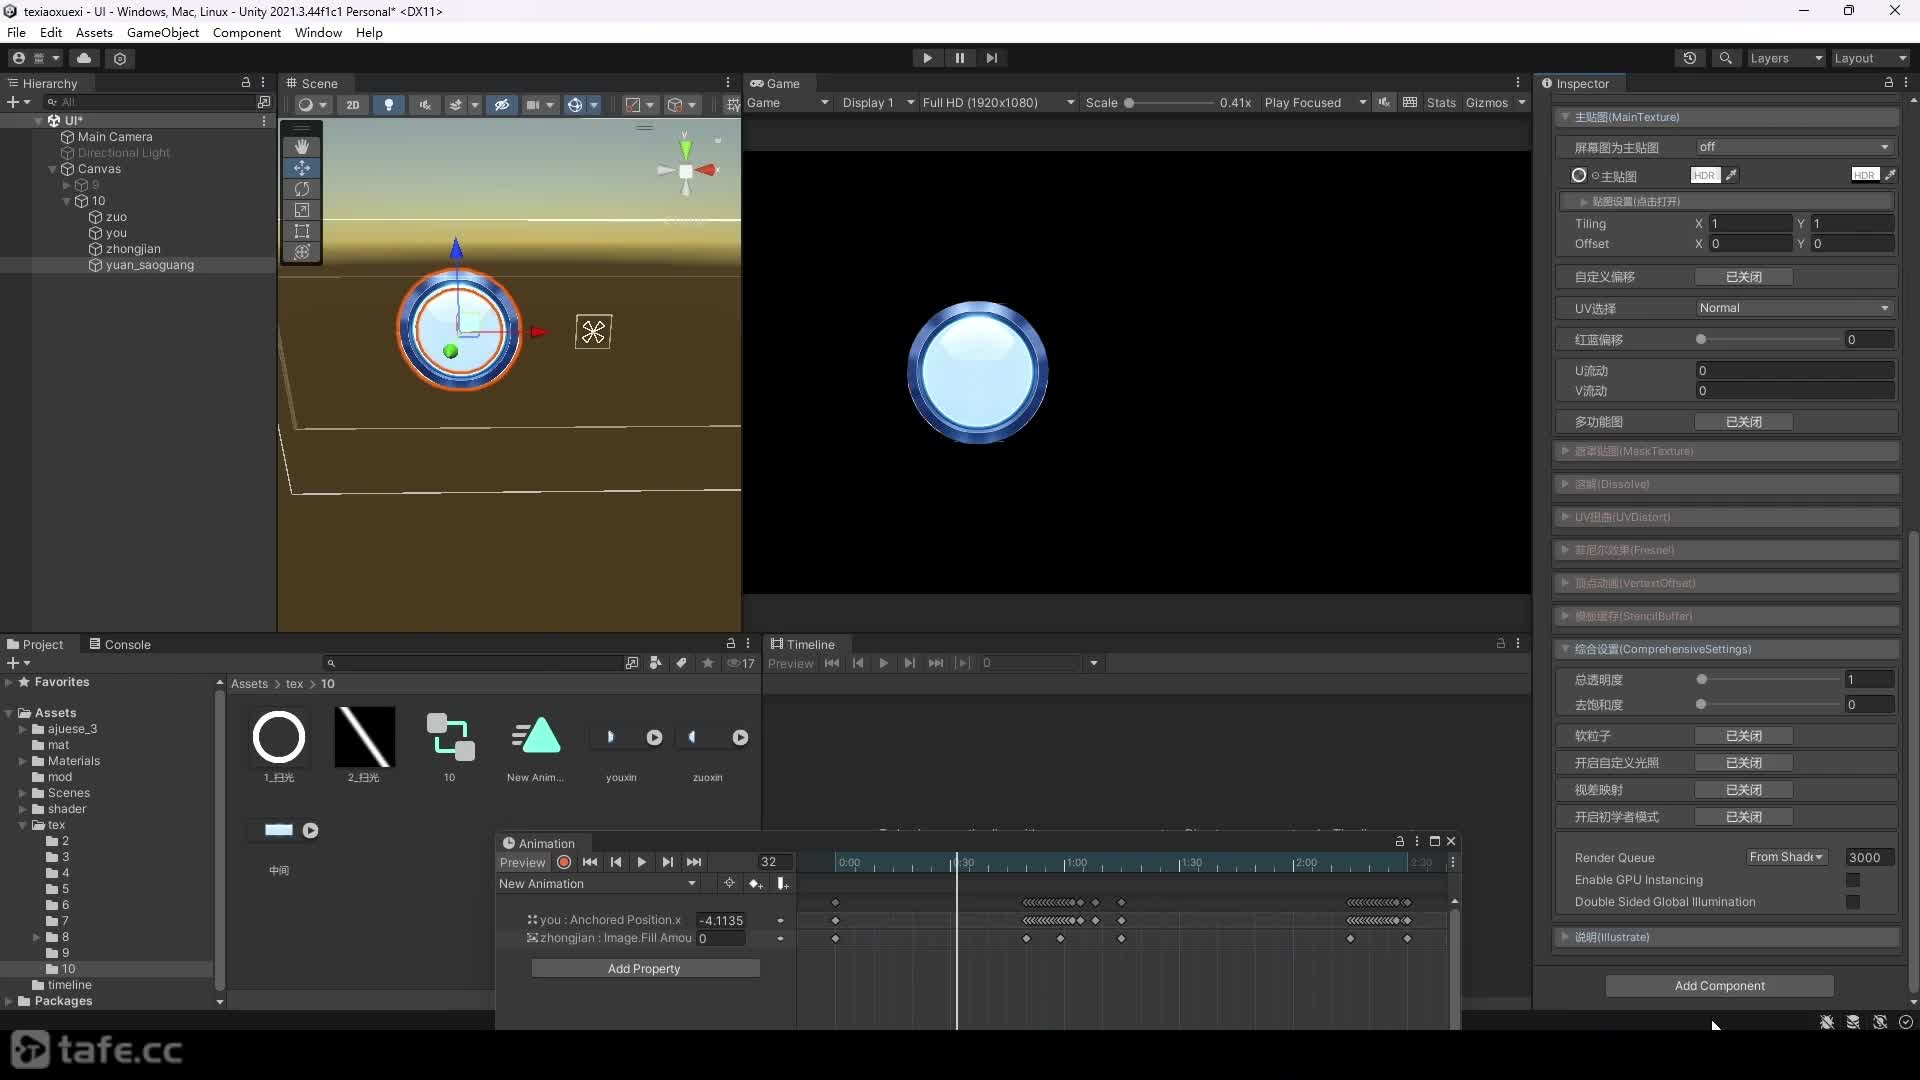Viewport: 1920px width, 1080px height.
Task: Select the Transform tool in Scene toolbar
Action: (302, 252)
